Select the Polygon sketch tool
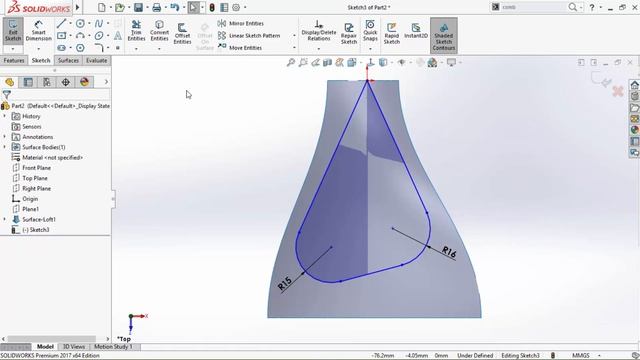This screenshot has width=640, height=360. [x=80, y=48]
